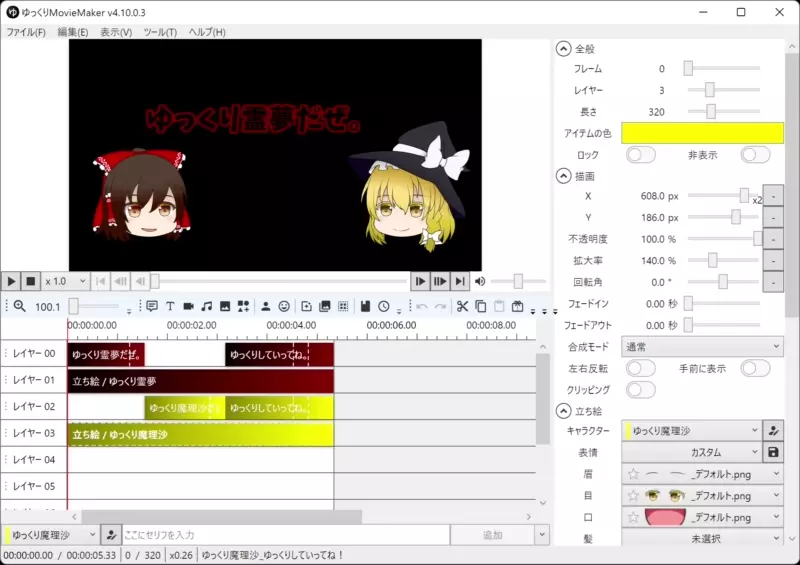Click the add audio music note icon
This screenshot has width=800, height=565.
pyautogui.click(x=206, y=307)
